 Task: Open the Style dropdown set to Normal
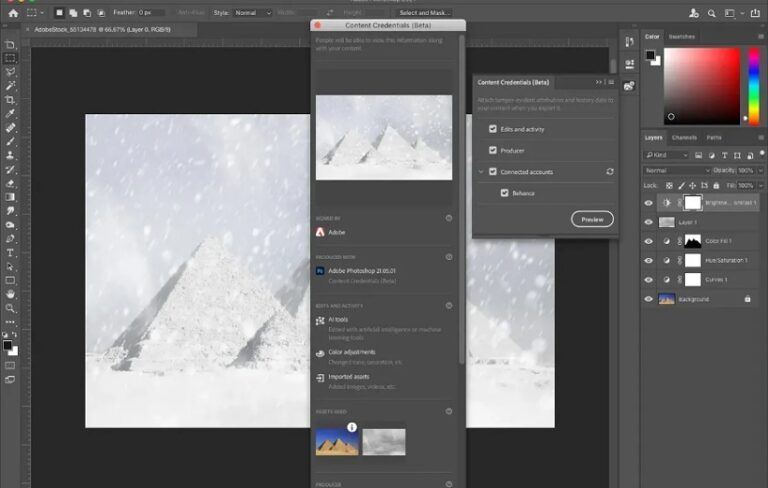[252, 13]
